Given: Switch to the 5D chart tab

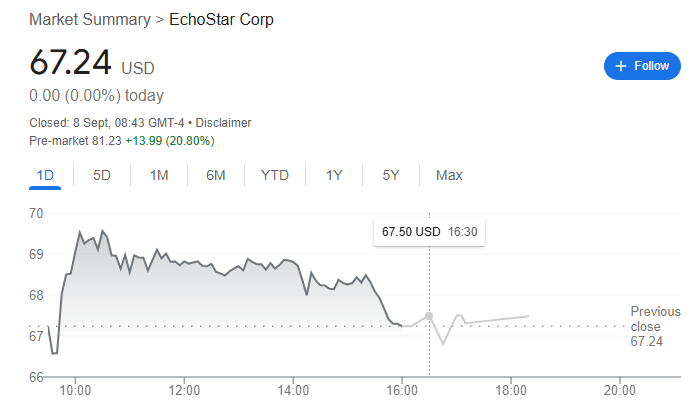Looking at the screenshot, I should 101,175.
